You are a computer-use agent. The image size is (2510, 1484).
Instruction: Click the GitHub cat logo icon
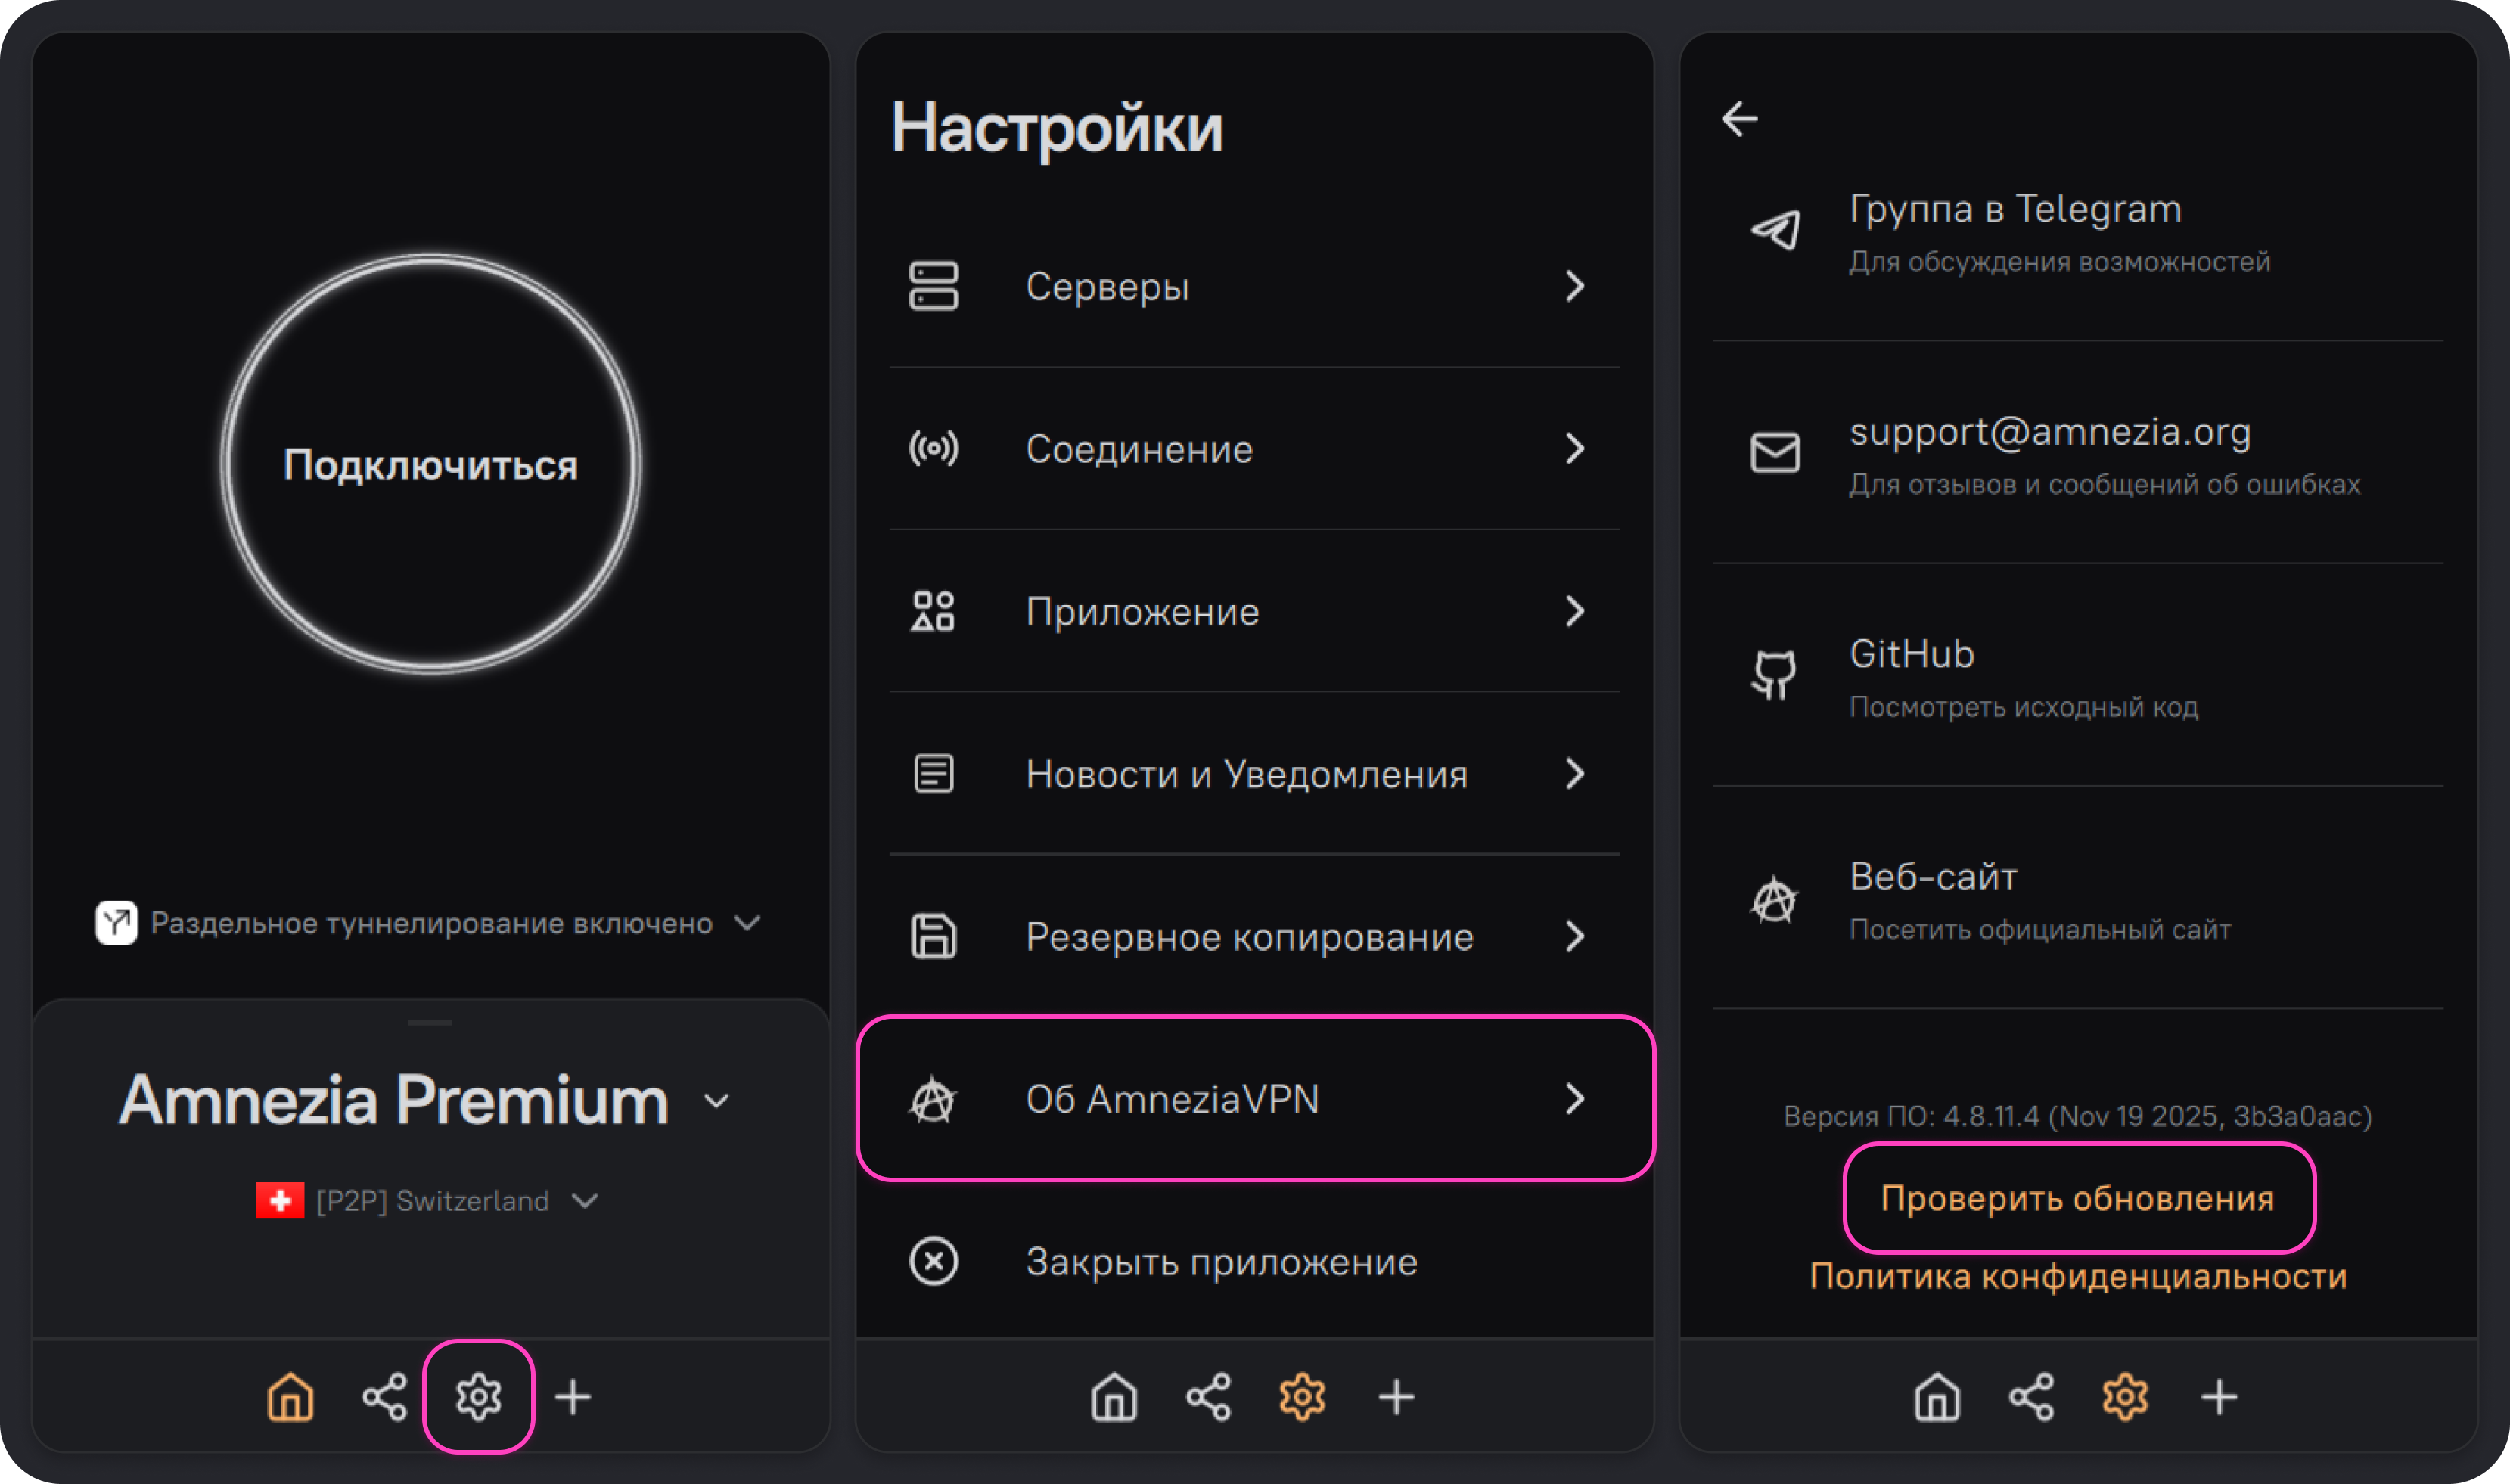pyautogui.click(x=1774, y=675)
